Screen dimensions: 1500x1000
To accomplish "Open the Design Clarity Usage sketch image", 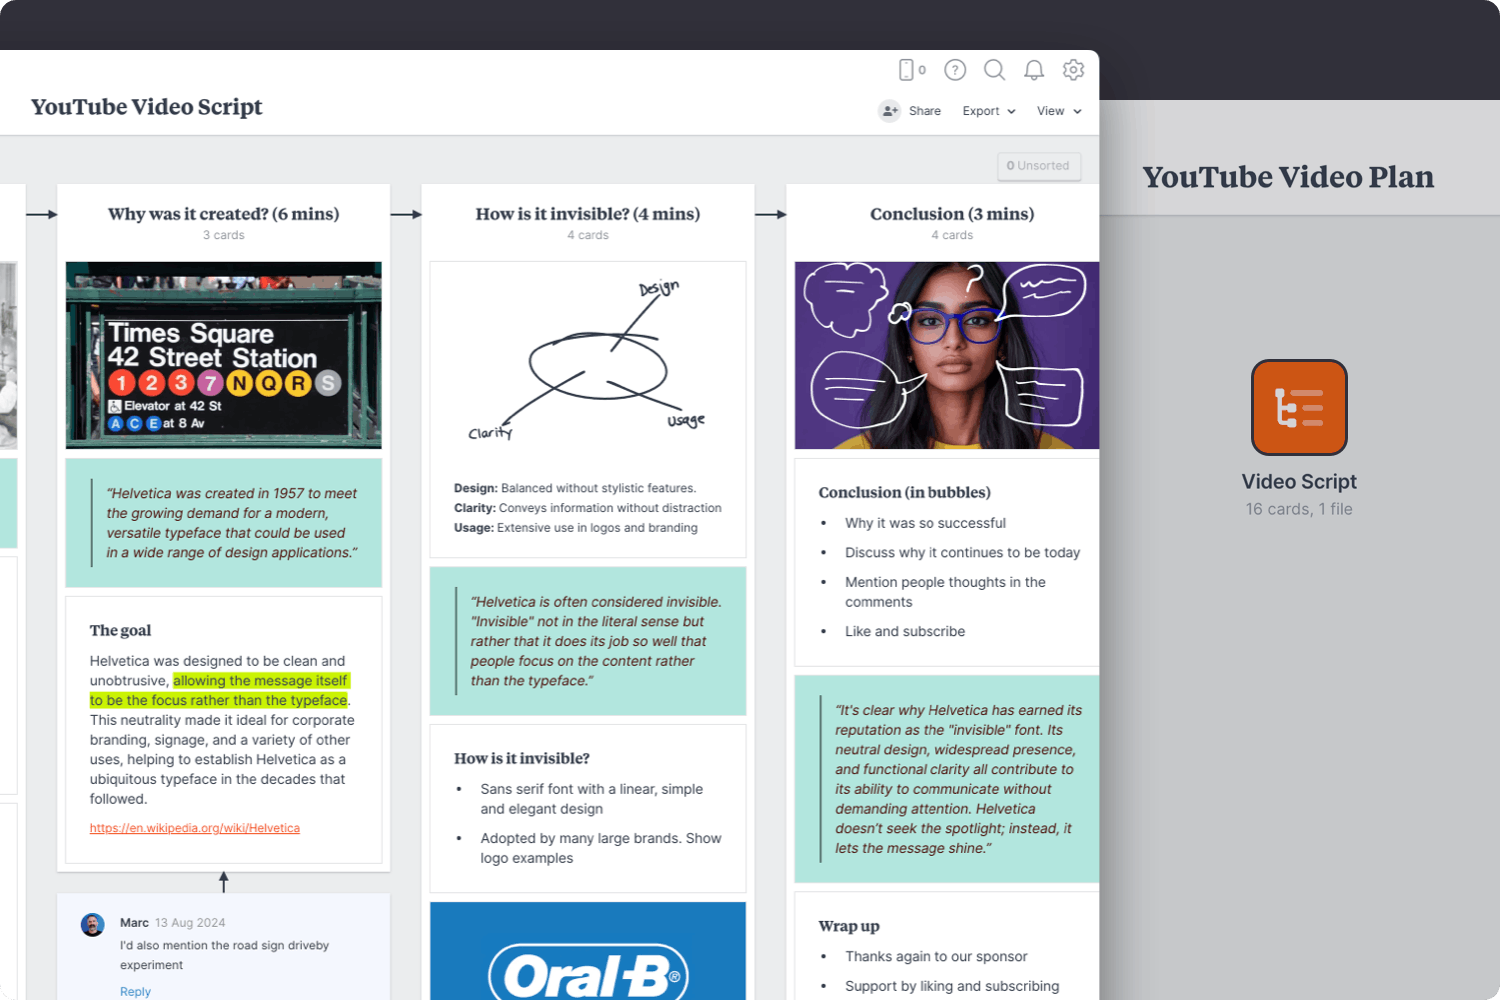I will 588,365.
